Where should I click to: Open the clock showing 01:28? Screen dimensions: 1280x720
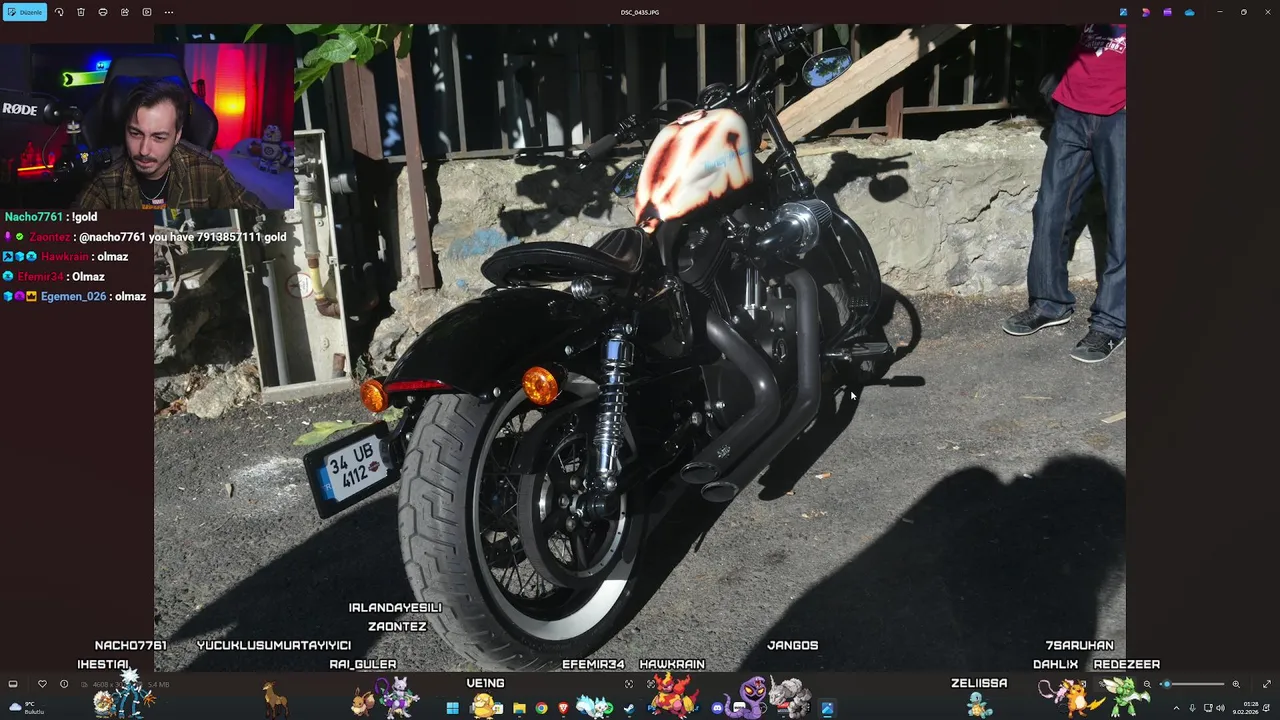tap(1246, 708)
